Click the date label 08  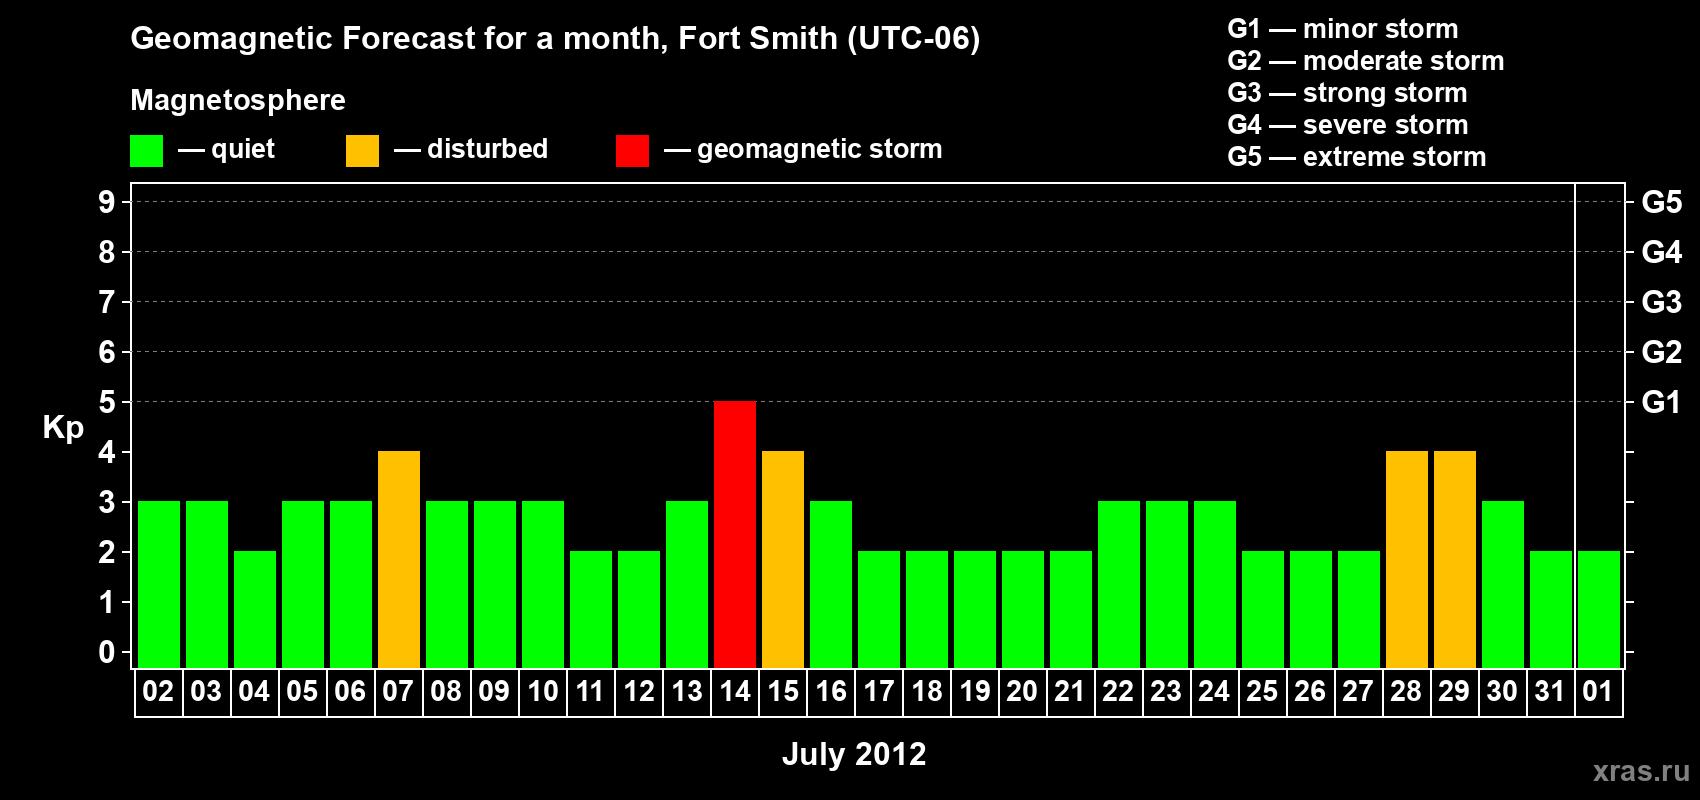tap(446, 691)
